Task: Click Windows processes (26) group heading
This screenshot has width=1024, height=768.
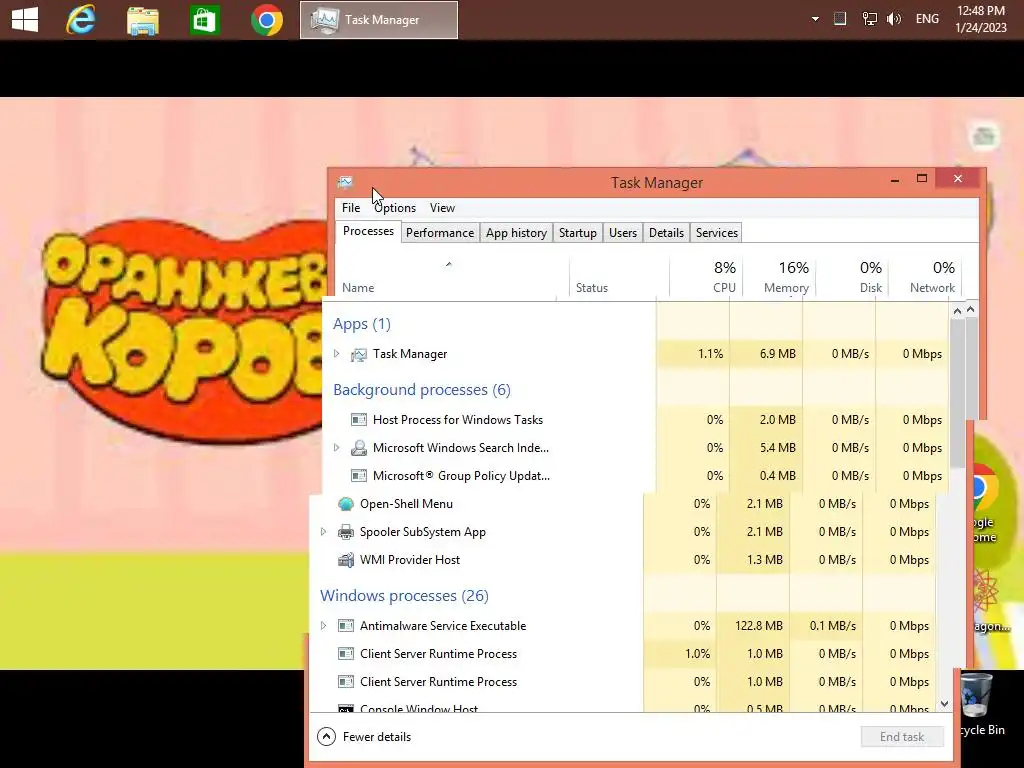Action: pyautogui.click(x=404, y=596)
